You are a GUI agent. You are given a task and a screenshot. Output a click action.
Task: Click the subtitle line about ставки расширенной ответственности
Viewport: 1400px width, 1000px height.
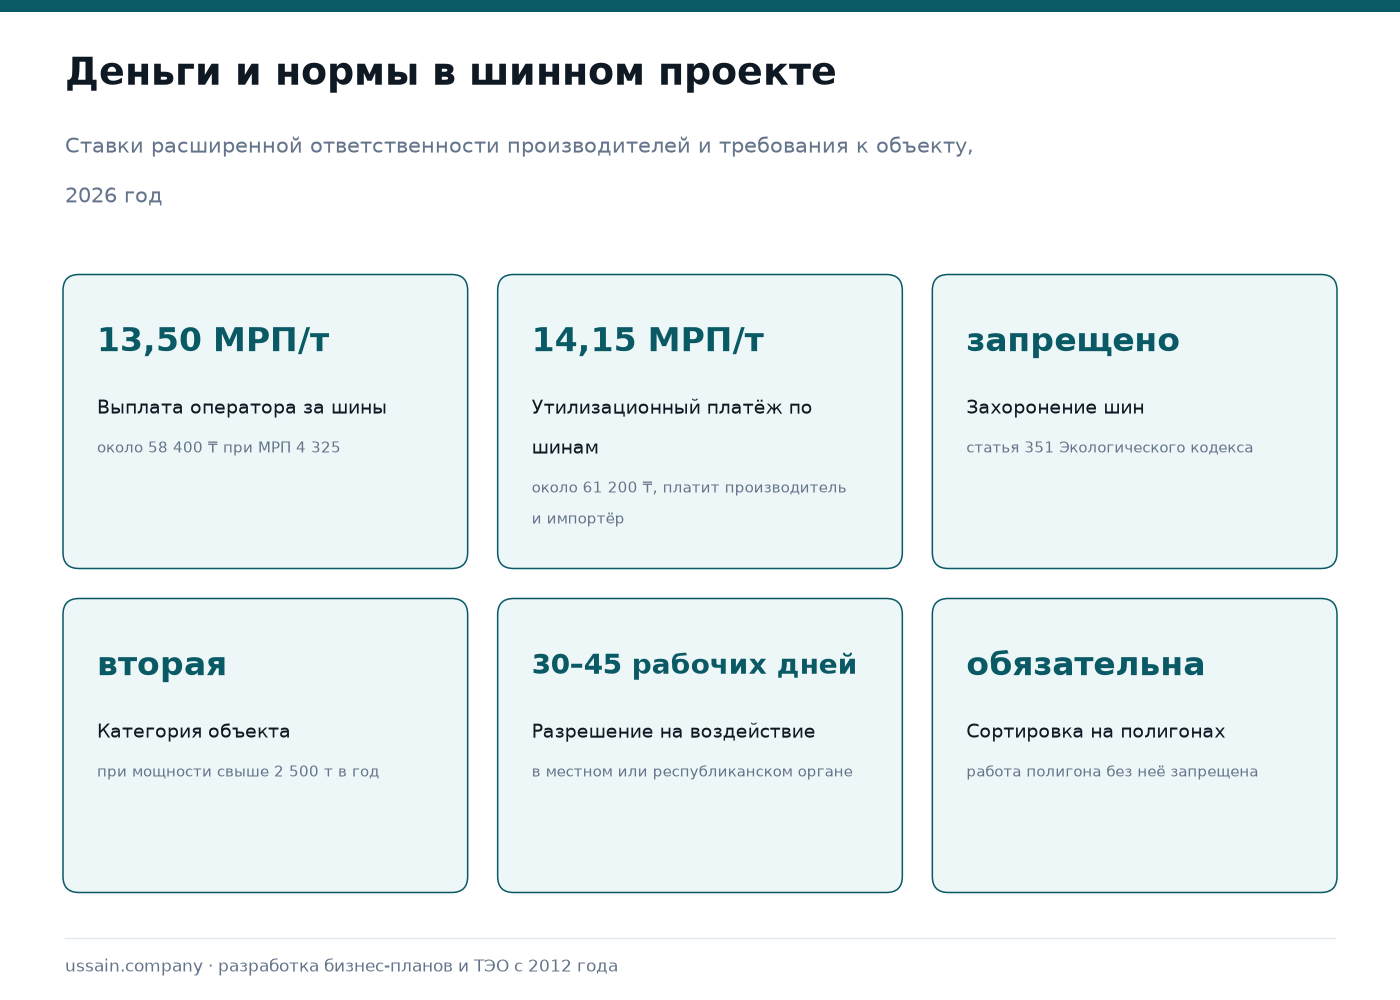click(x=519, y=146)
